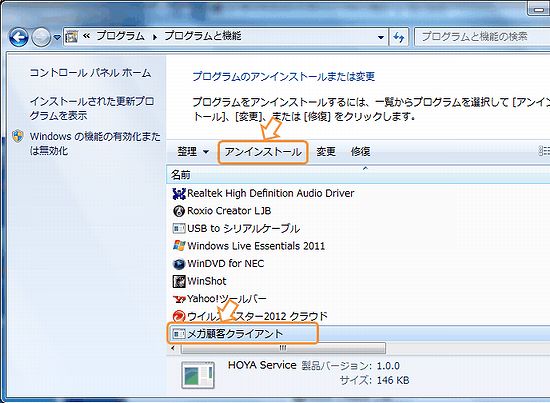Click the サイズ 146 KB value
The image size is (550, 403).
[x=393, y=381]
